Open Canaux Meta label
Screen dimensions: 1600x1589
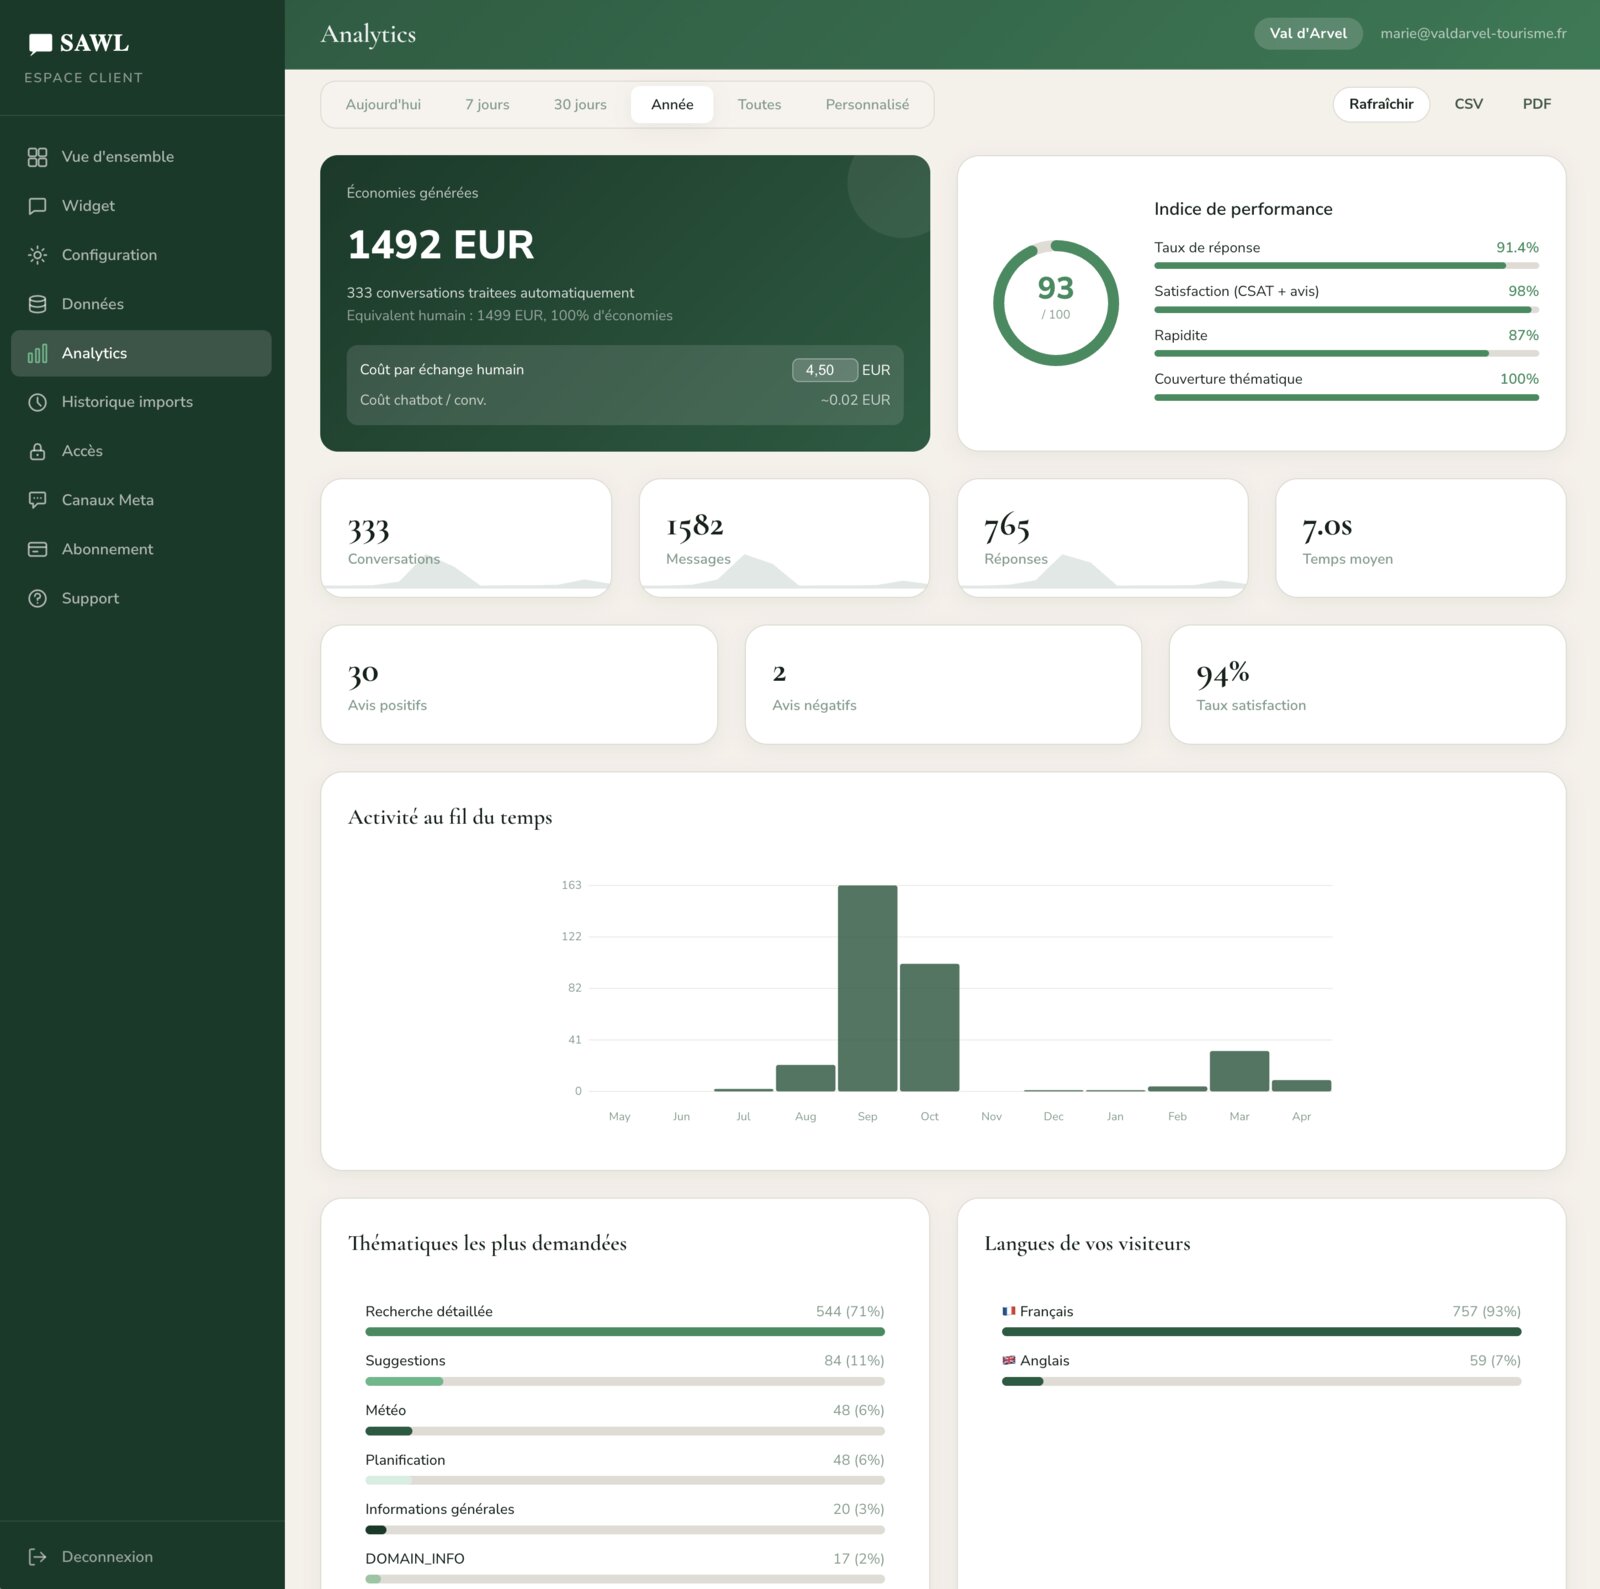(108, 500)
